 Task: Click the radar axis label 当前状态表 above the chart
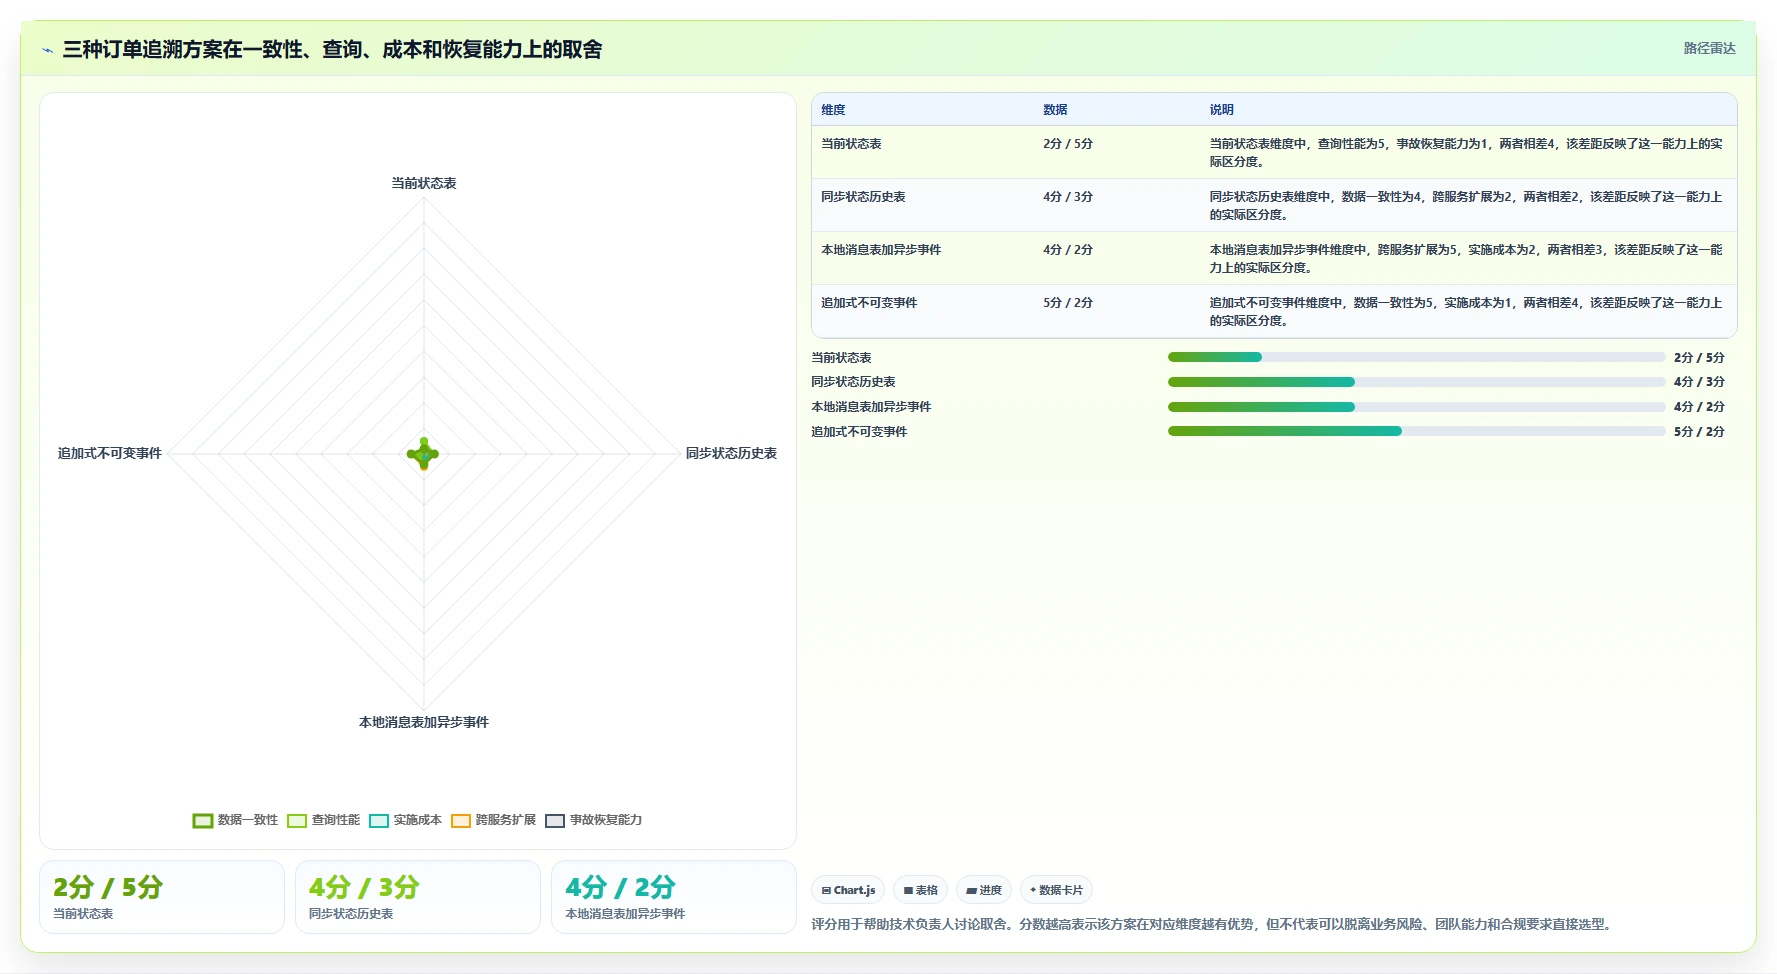(x=423, y=183)
